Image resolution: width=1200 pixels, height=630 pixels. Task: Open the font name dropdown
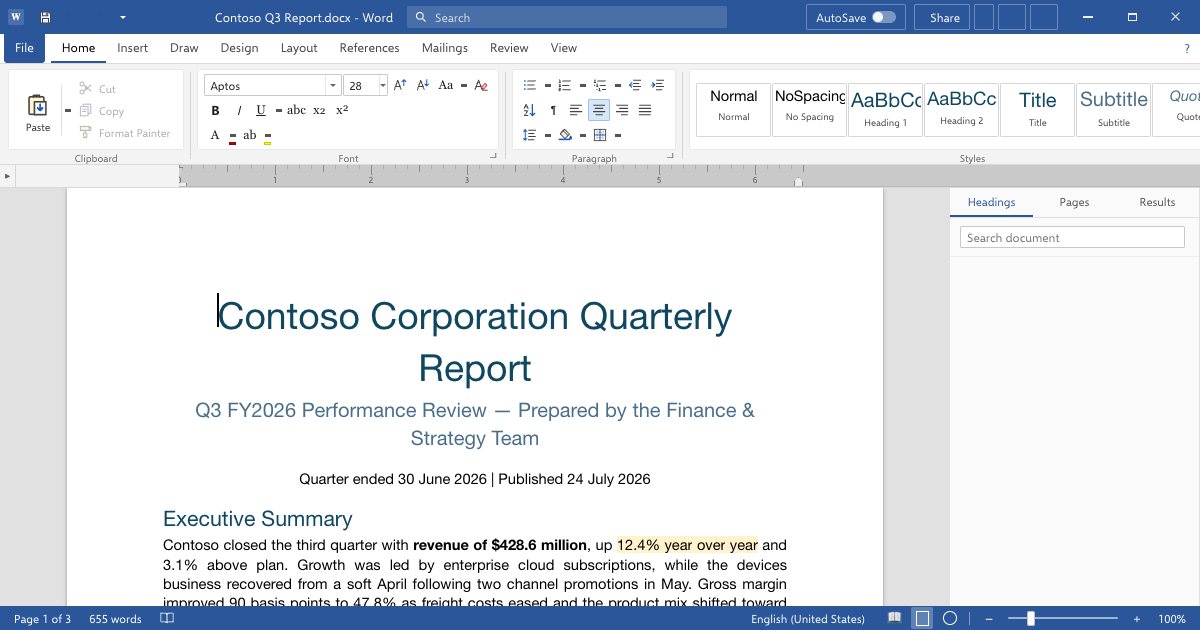pos(332,86)
